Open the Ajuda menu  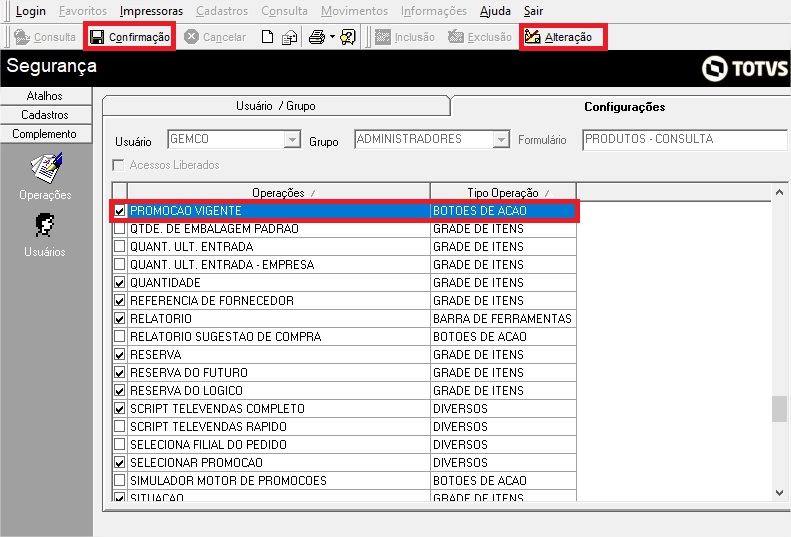495,11
